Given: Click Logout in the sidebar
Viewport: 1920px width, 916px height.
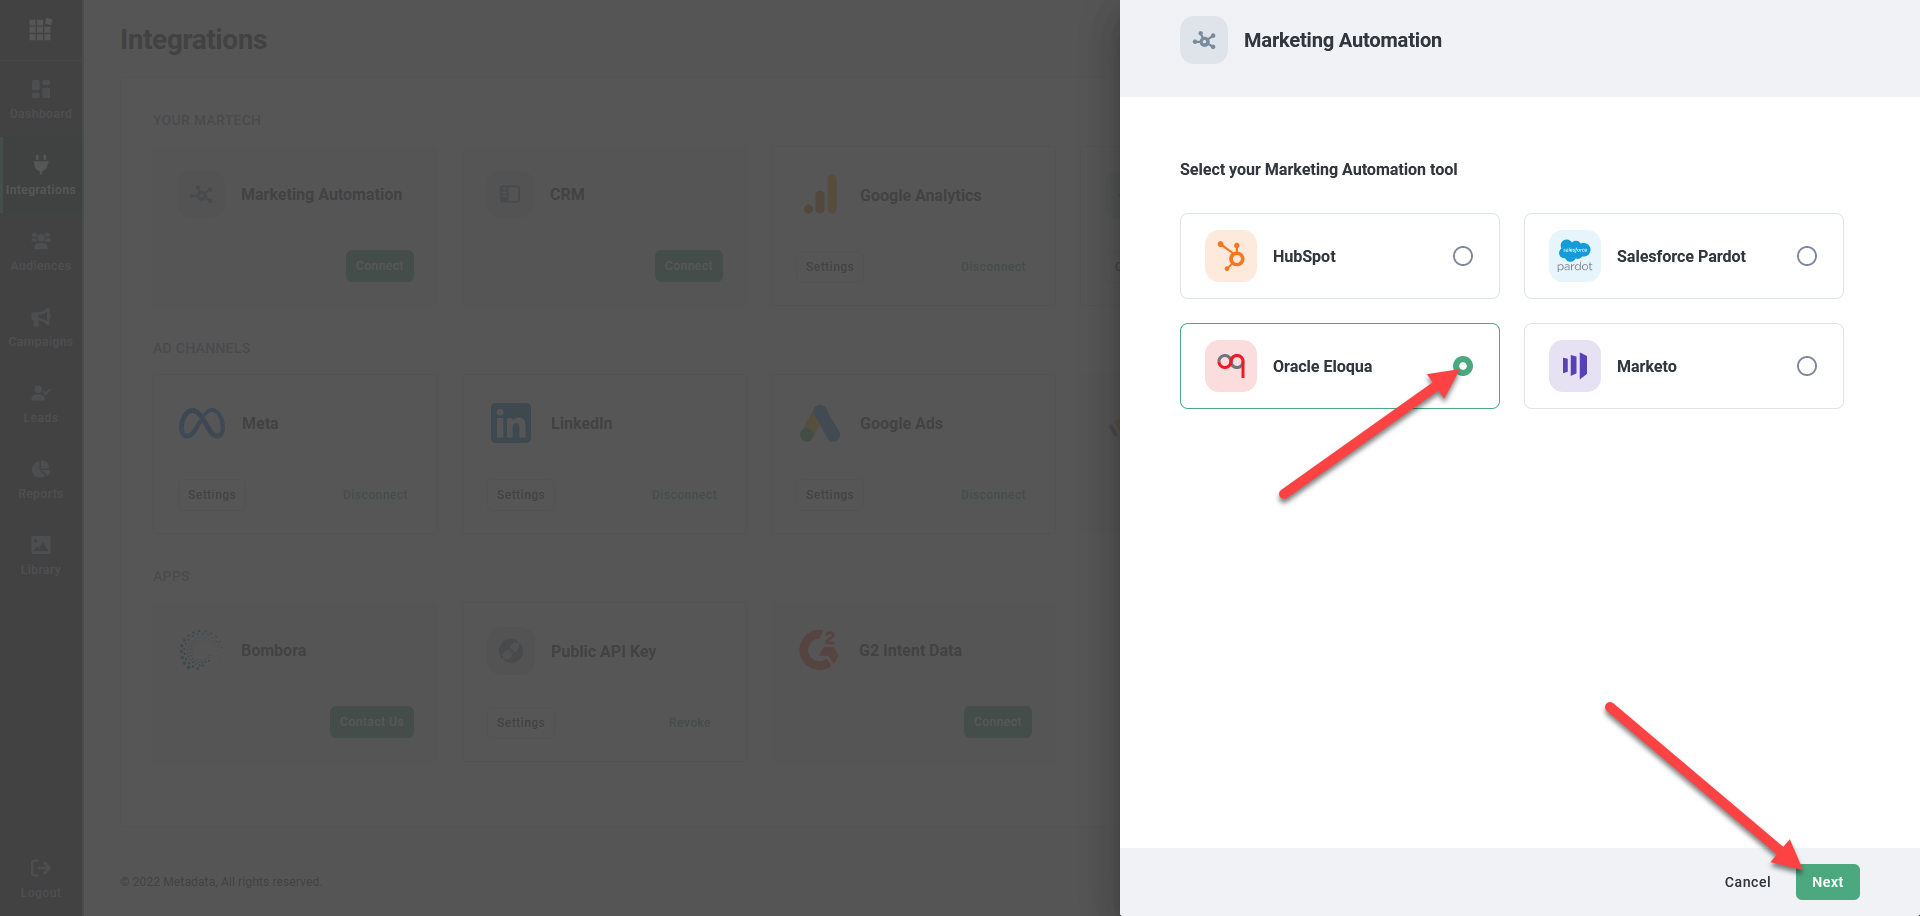Looking at the screenshot, I should [41, 878].
